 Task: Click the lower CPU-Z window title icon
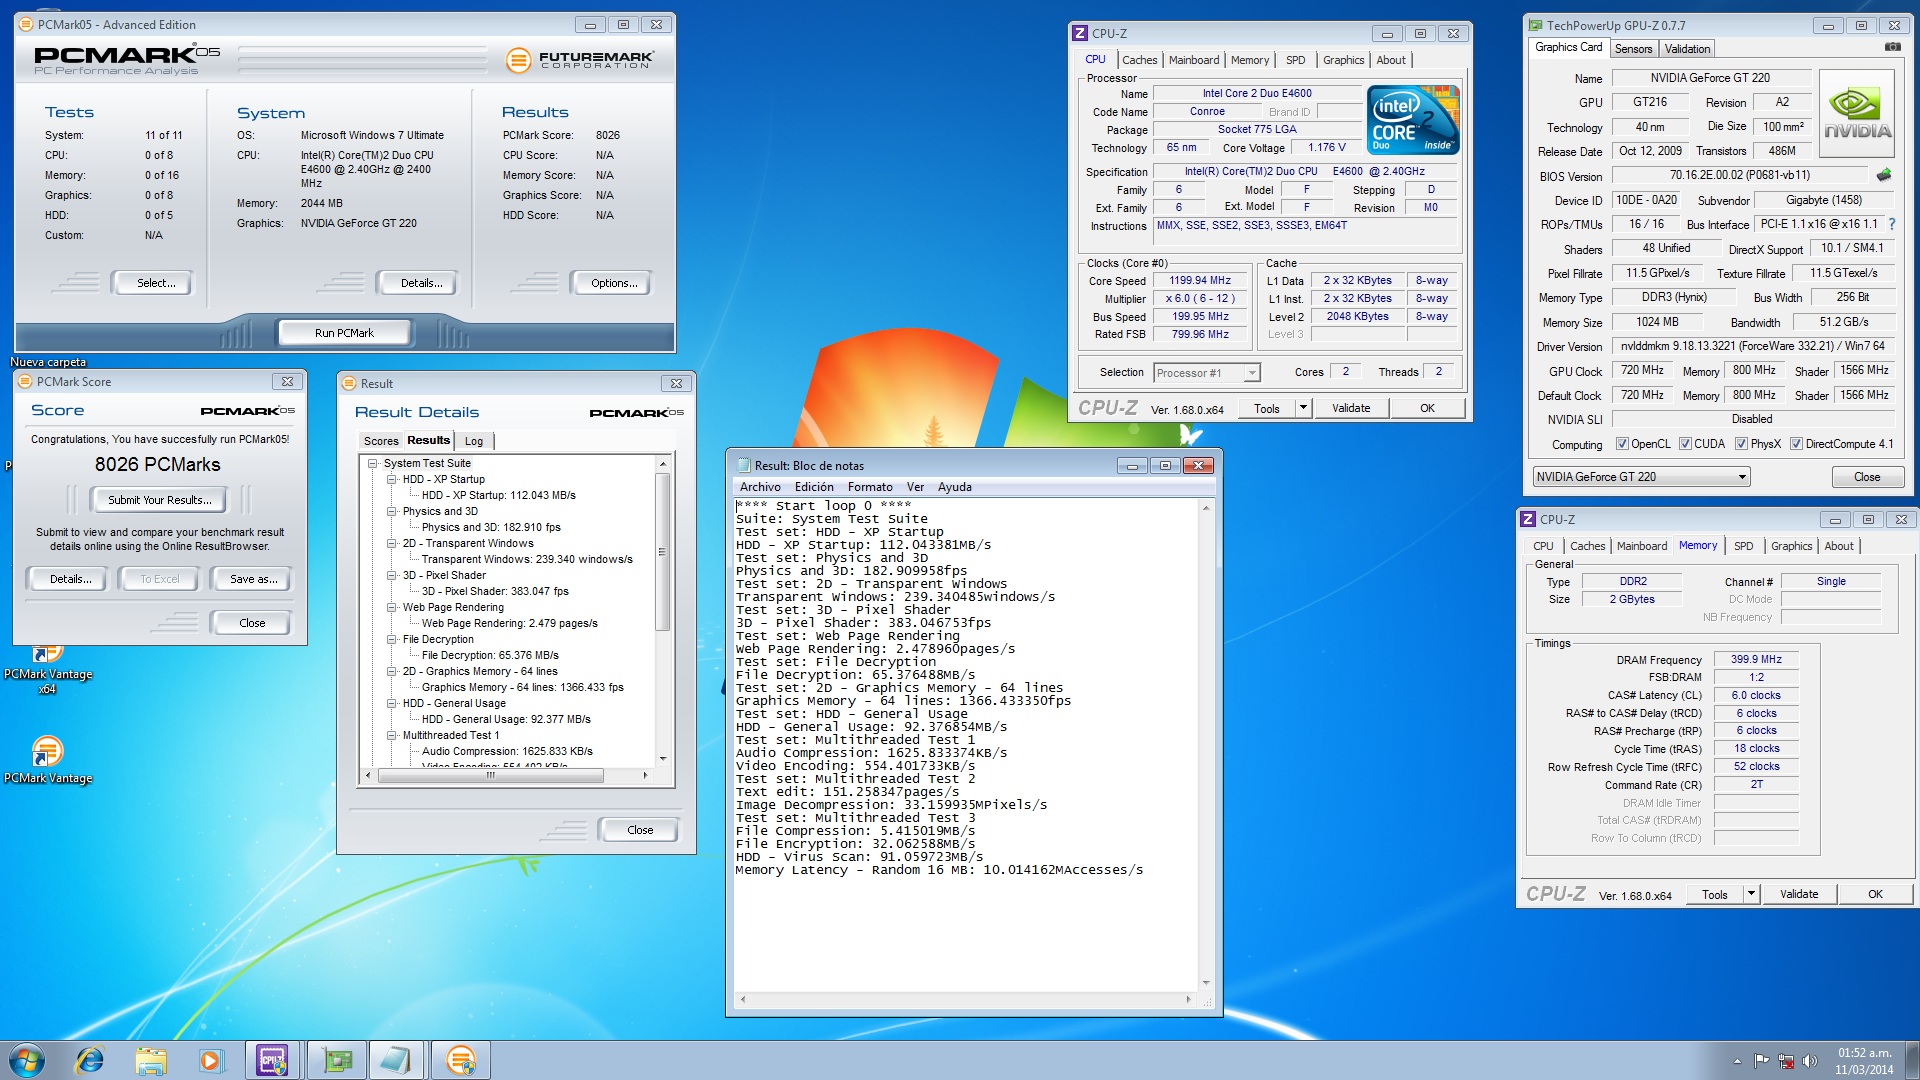(1527, 519)
